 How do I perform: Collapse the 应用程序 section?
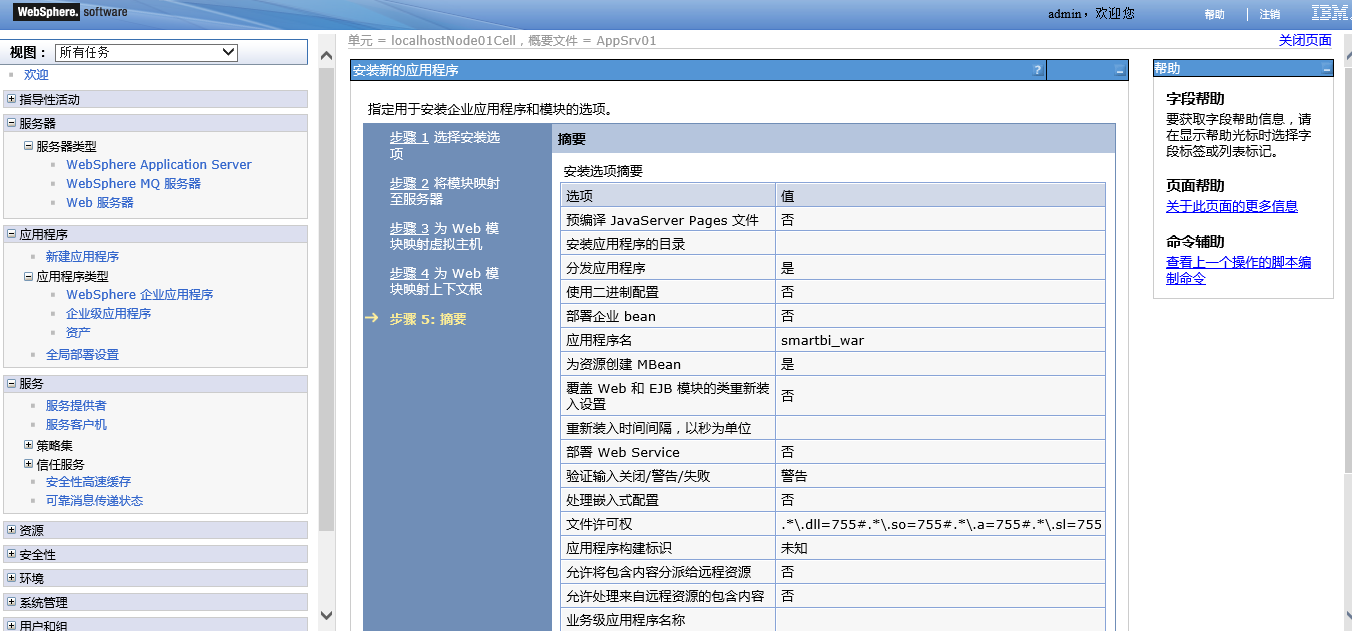12,234
